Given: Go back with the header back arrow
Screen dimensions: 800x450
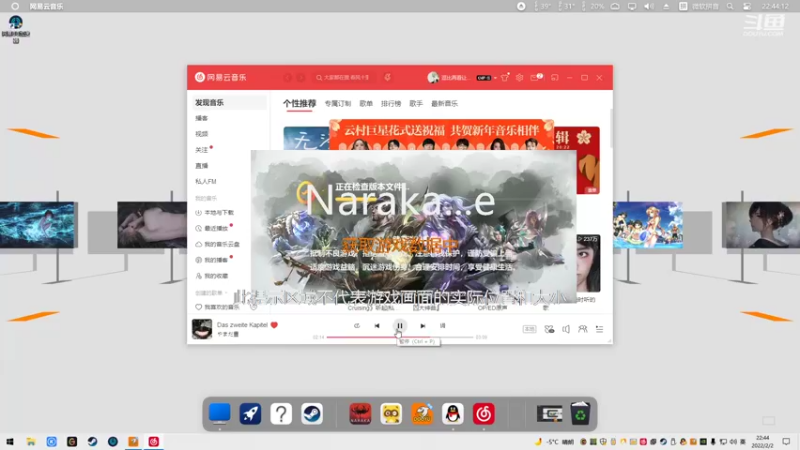Looking at the screenshot, I should [x=287, y=78].
